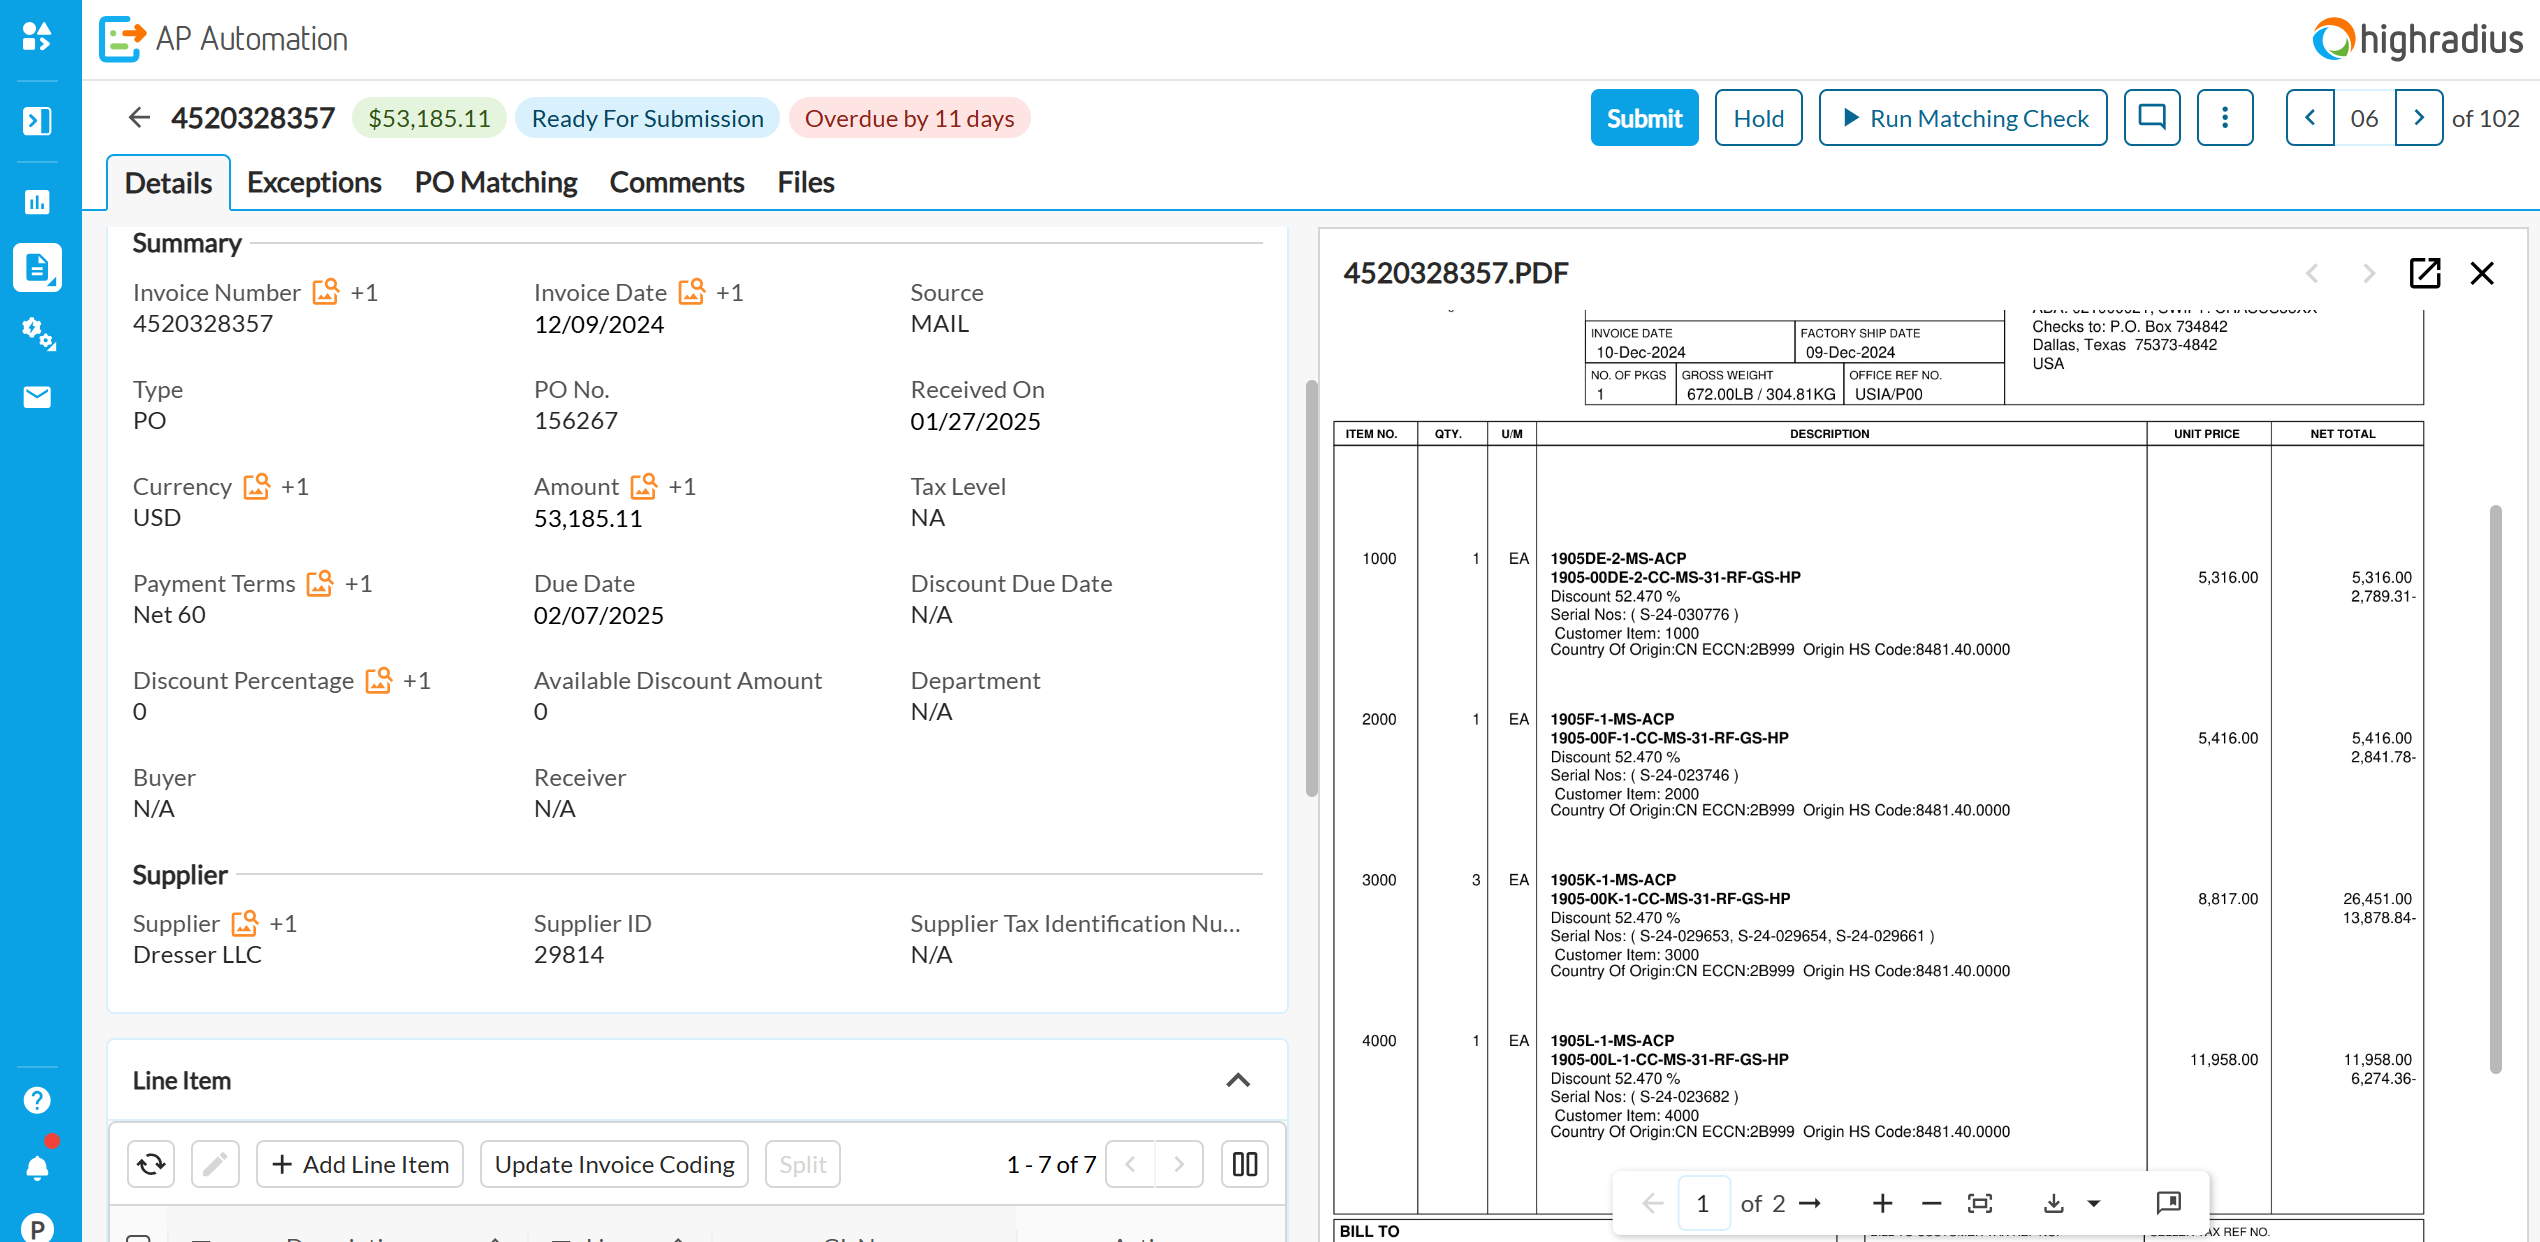Open the comments icon near Run Matching Check
The height and width of the screenshot is (1242, 2540).
(2152, 117)
